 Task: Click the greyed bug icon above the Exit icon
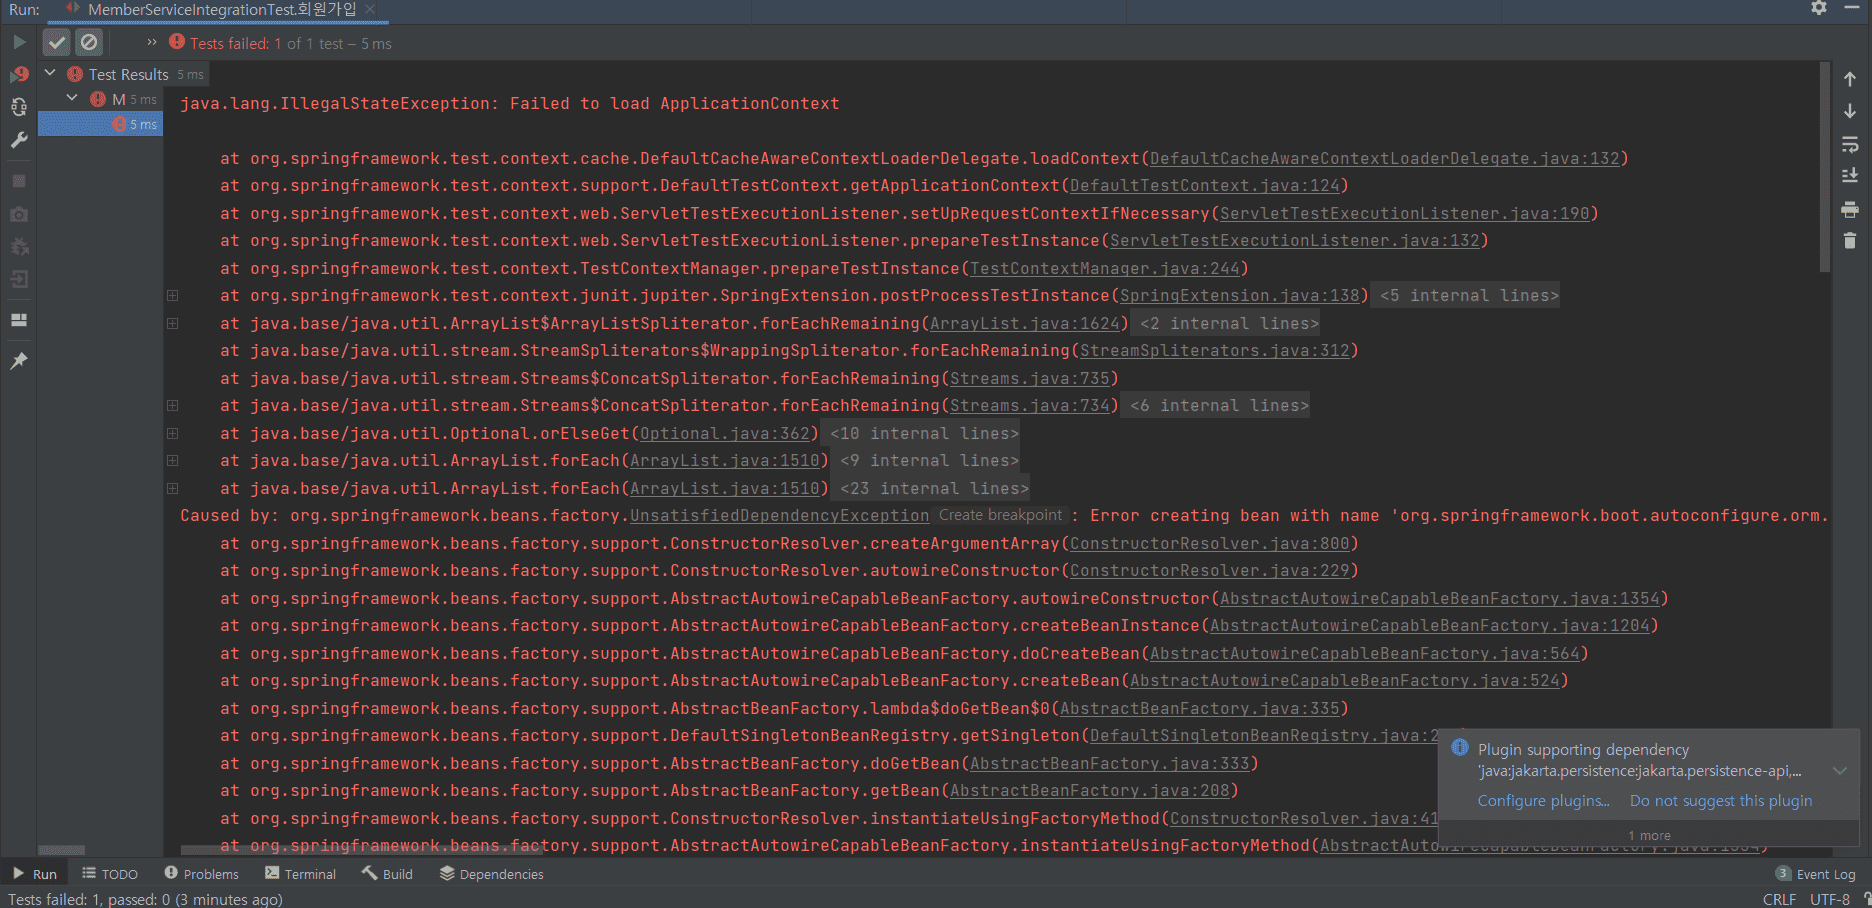tap(19, 246)
